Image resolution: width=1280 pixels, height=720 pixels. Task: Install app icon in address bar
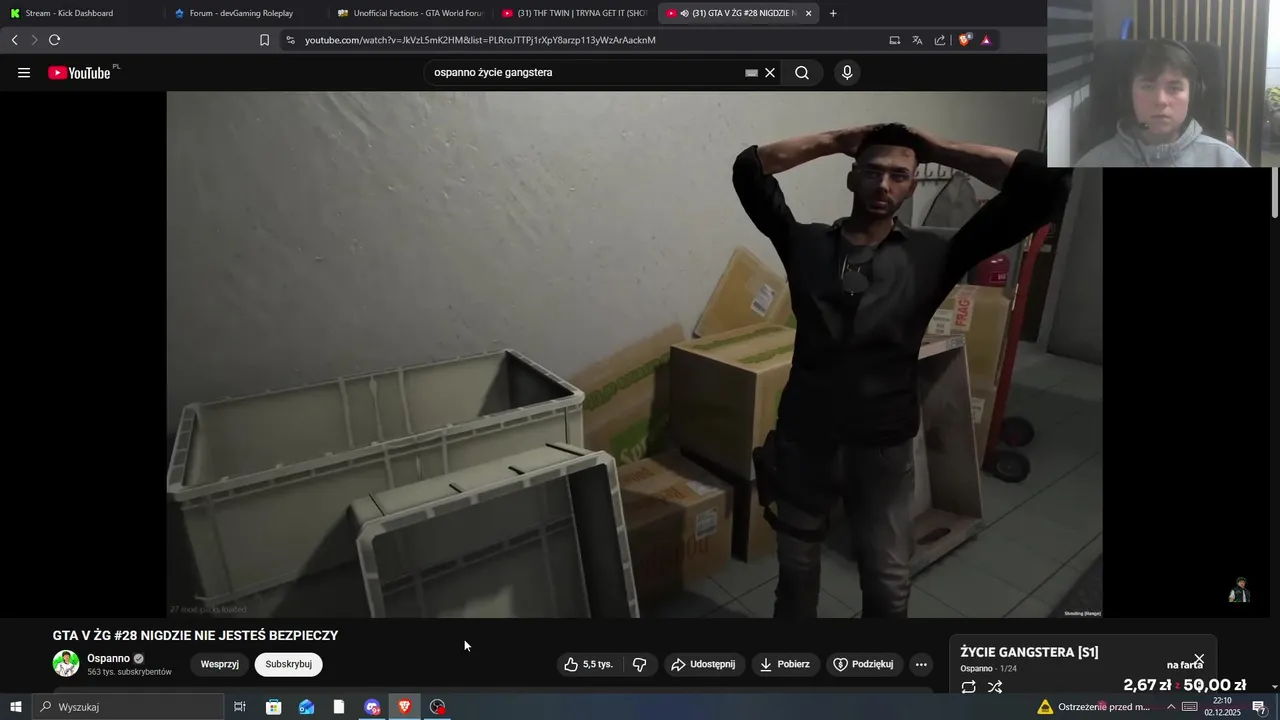point(895,40)
